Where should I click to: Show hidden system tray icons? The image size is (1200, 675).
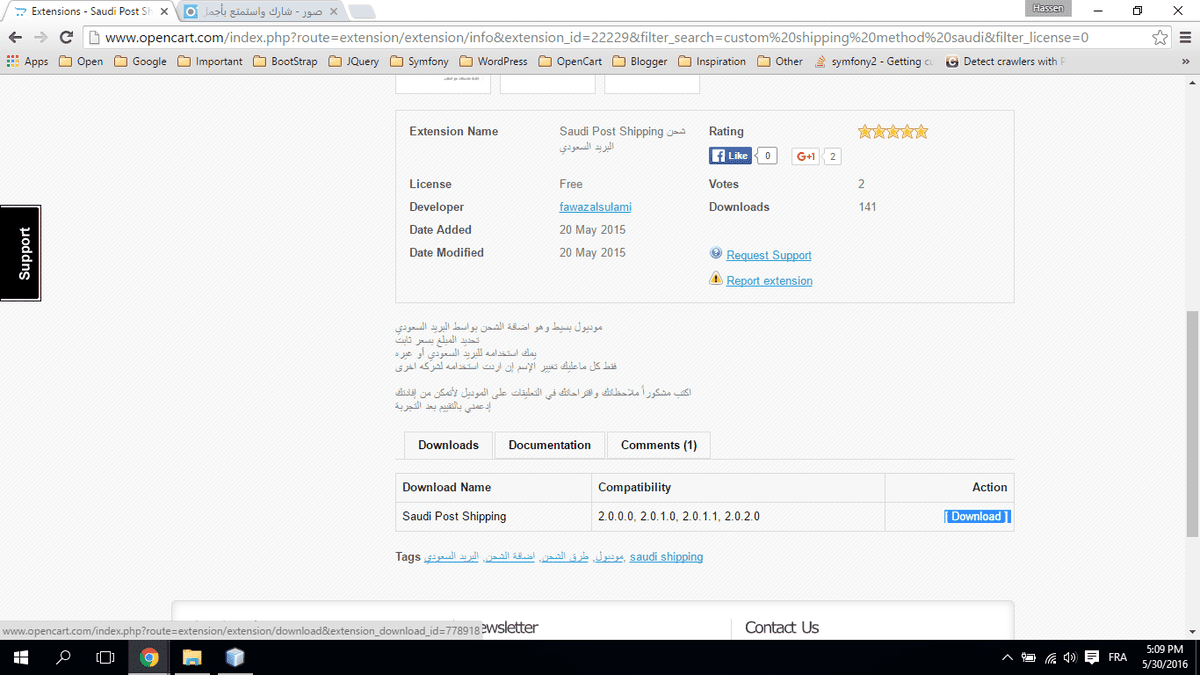click(x=1007, y=657)
